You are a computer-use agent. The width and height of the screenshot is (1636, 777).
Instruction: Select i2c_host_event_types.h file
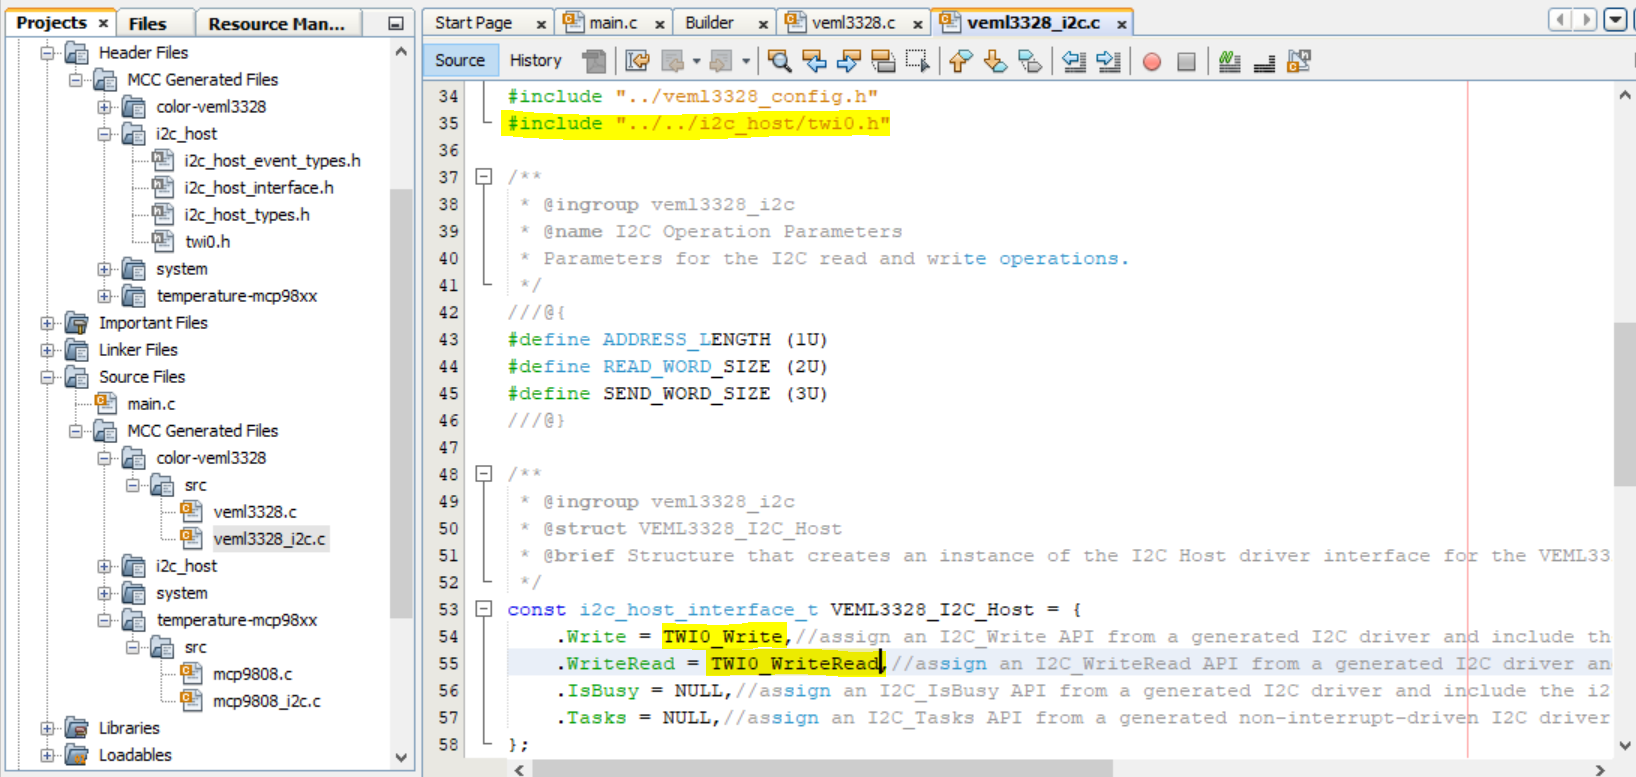click(x=272, y=160)
